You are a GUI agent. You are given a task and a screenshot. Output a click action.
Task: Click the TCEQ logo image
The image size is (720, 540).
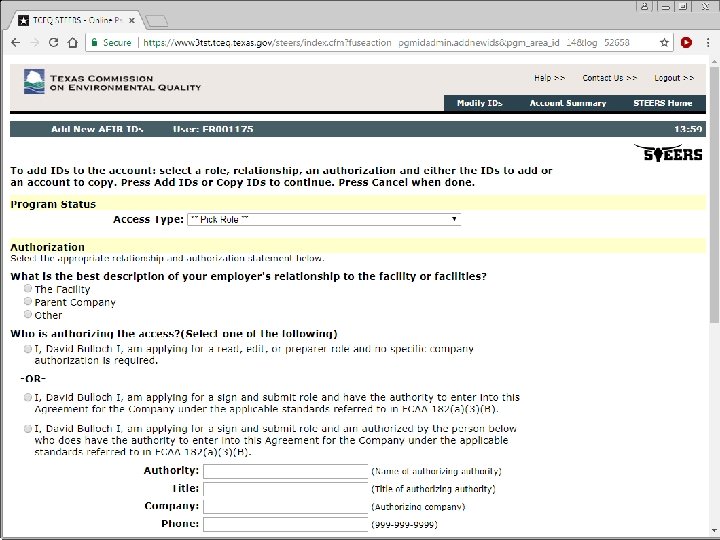34,81
